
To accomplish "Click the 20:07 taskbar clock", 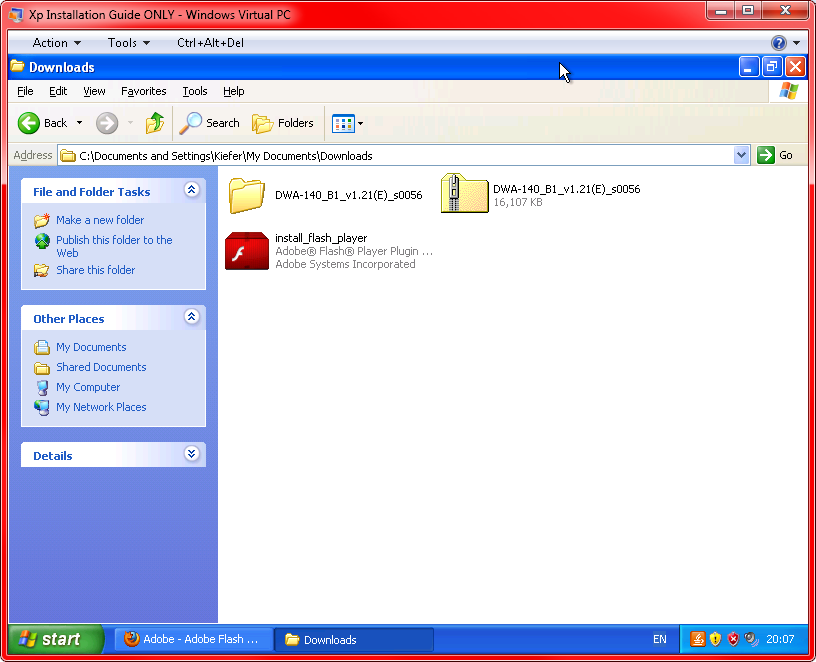I will coord(780,639).
